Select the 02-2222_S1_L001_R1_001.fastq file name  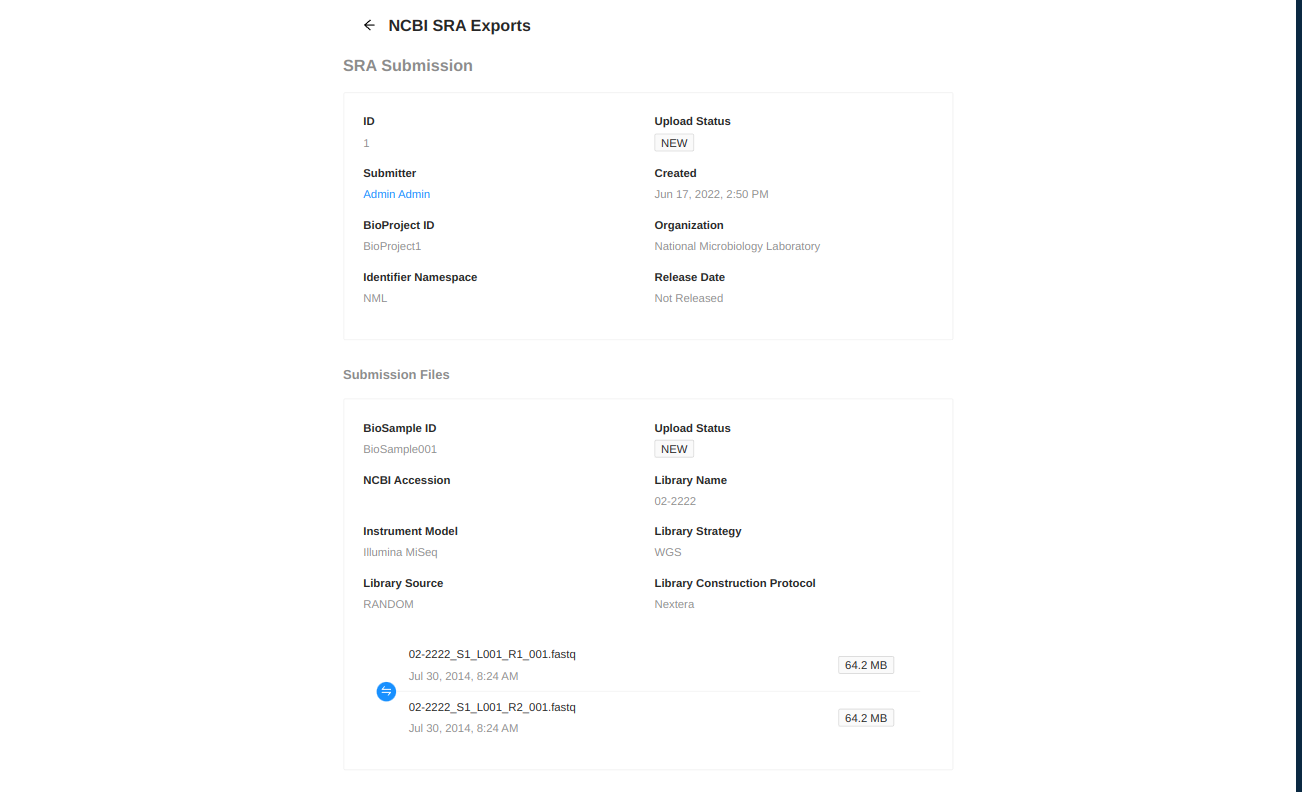point(492,654)
